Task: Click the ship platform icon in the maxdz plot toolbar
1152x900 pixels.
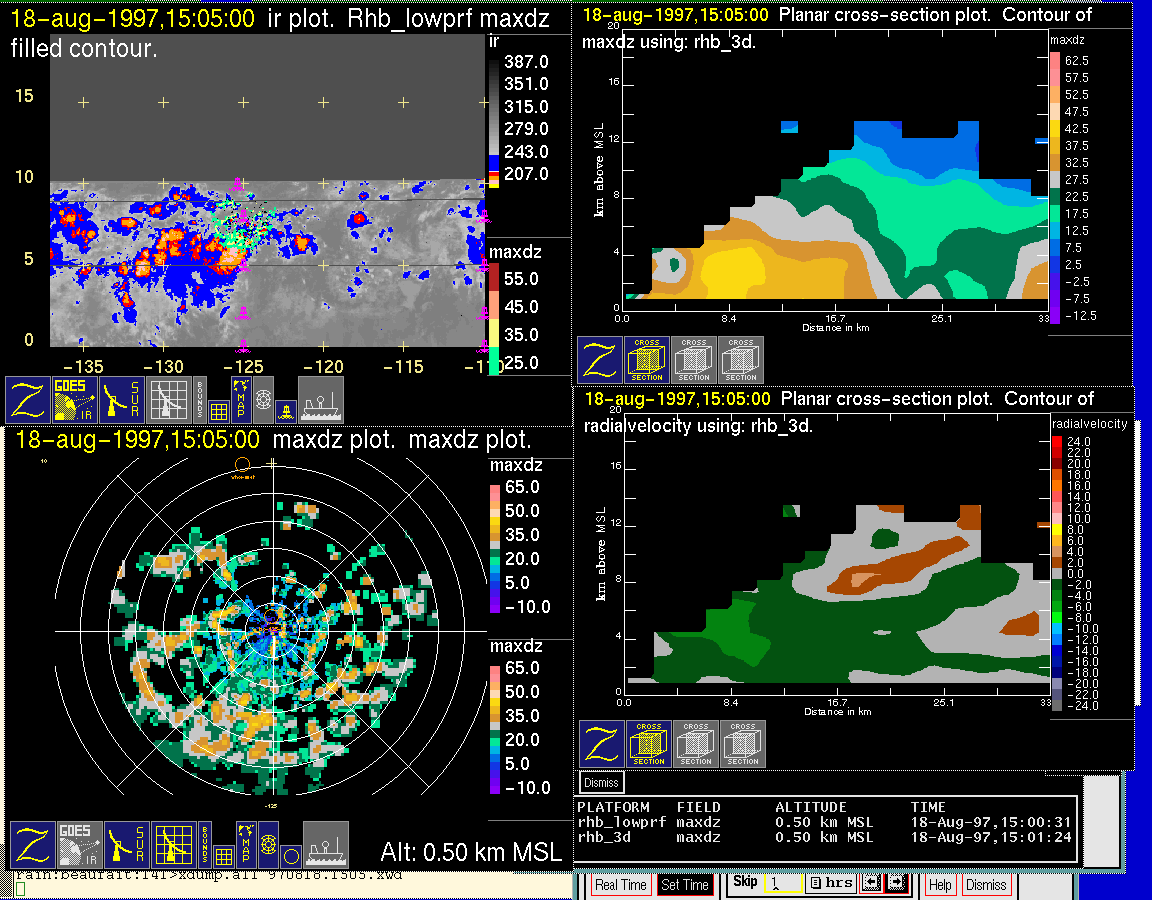Action: point(326,845)
